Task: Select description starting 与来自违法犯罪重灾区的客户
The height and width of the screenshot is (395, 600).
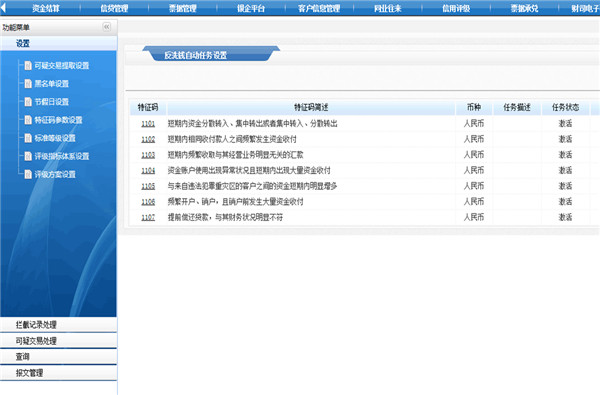Action: click(x=252, y=186)
